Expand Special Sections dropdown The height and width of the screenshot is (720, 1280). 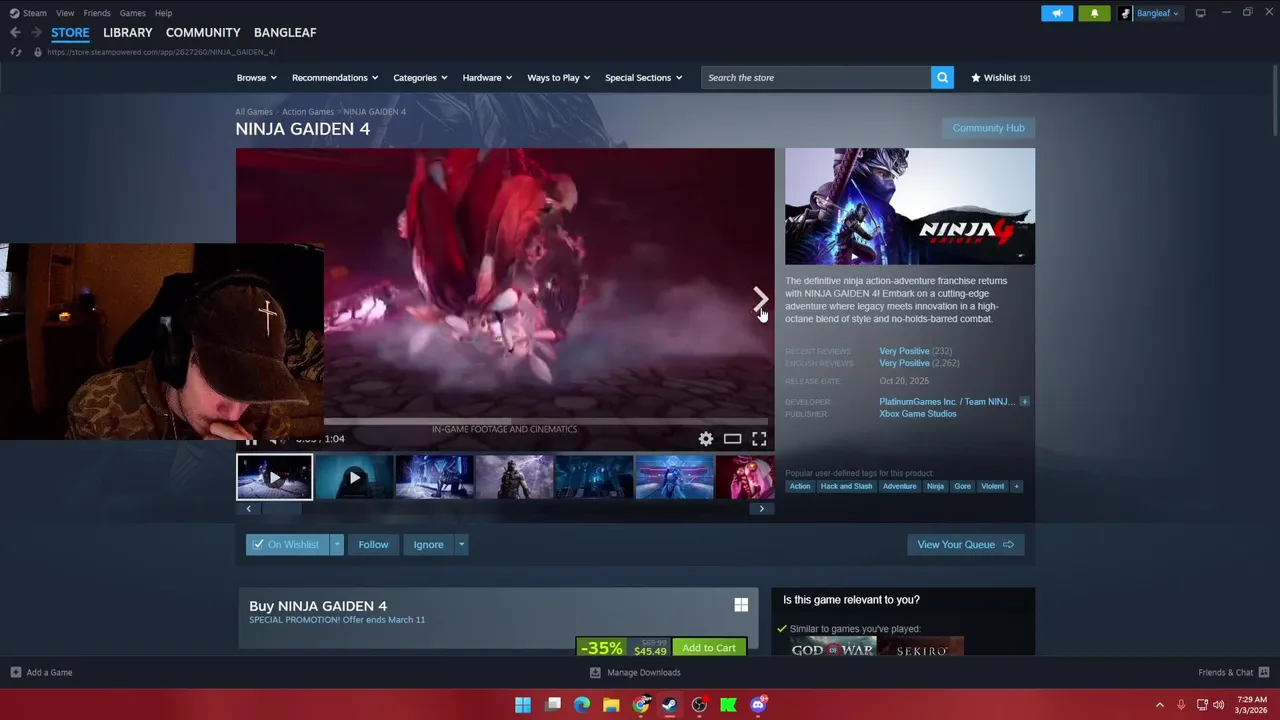coord(643,78)
